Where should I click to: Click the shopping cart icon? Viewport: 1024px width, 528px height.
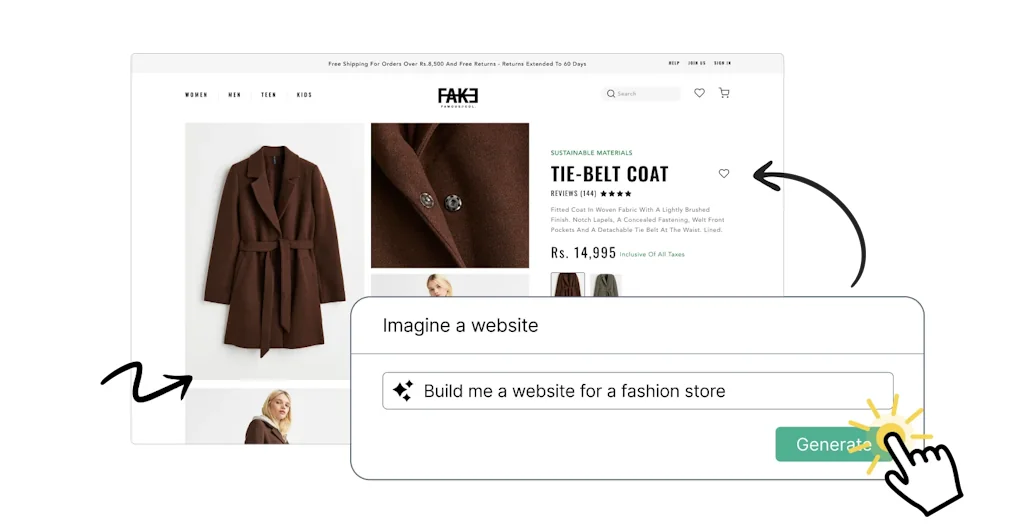[x=724, y=93]
